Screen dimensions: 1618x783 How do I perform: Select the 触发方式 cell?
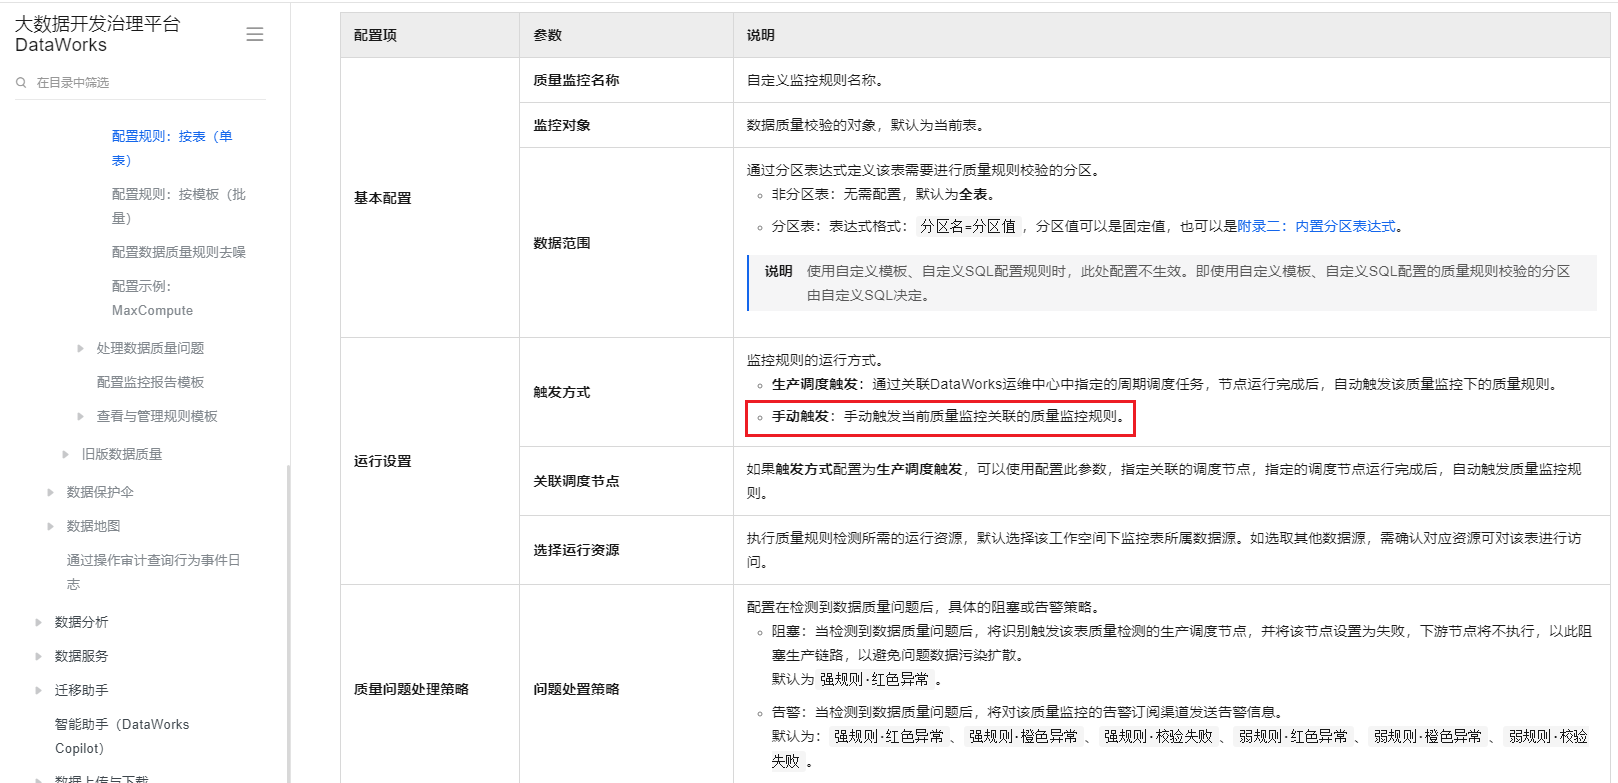626,392
